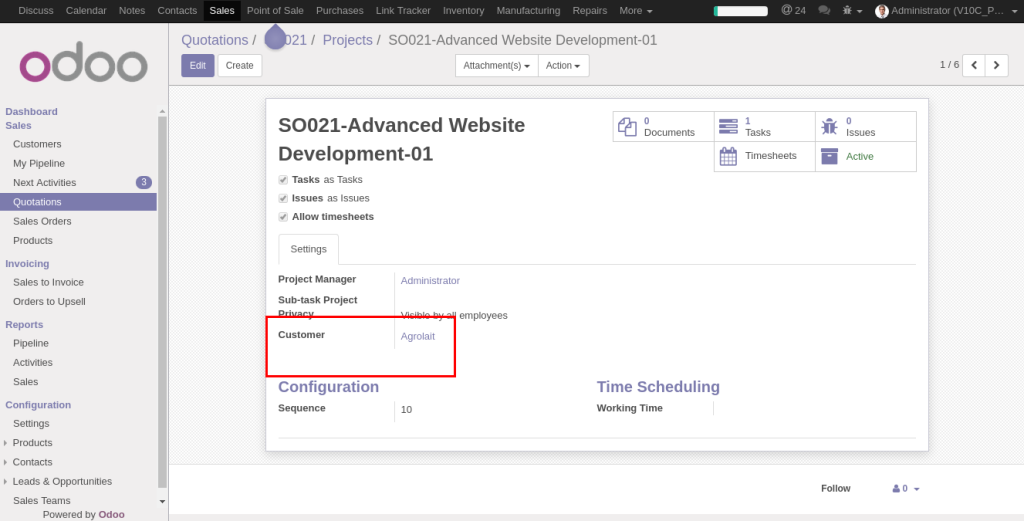
Task: Click the Tasks list icon
Action: point(728,127)
